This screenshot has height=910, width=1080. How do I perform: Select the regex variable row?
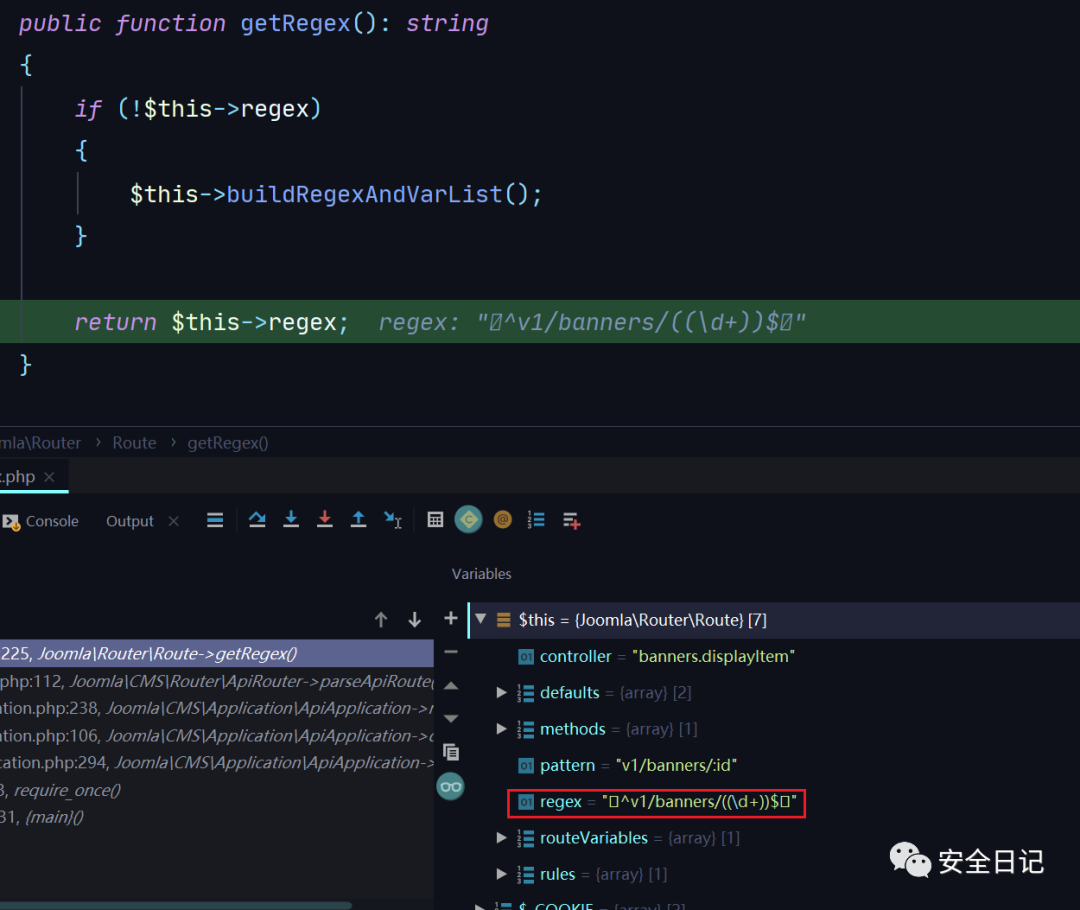[x=660, y=802]
